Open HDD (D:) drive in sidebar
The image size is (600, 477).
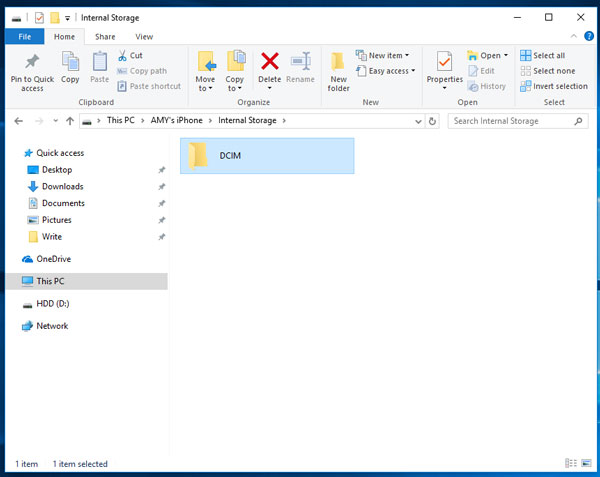[46, 304]
